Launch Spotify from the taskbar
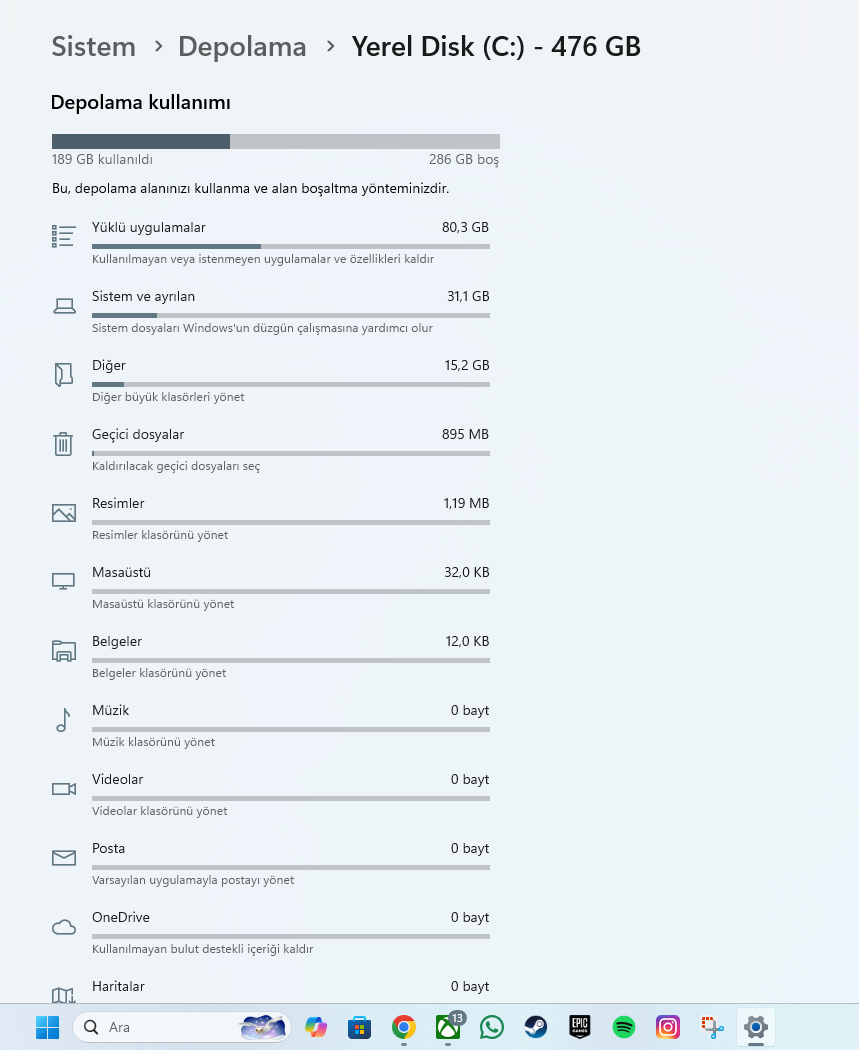859x1050 pixels. (624, 1027)
